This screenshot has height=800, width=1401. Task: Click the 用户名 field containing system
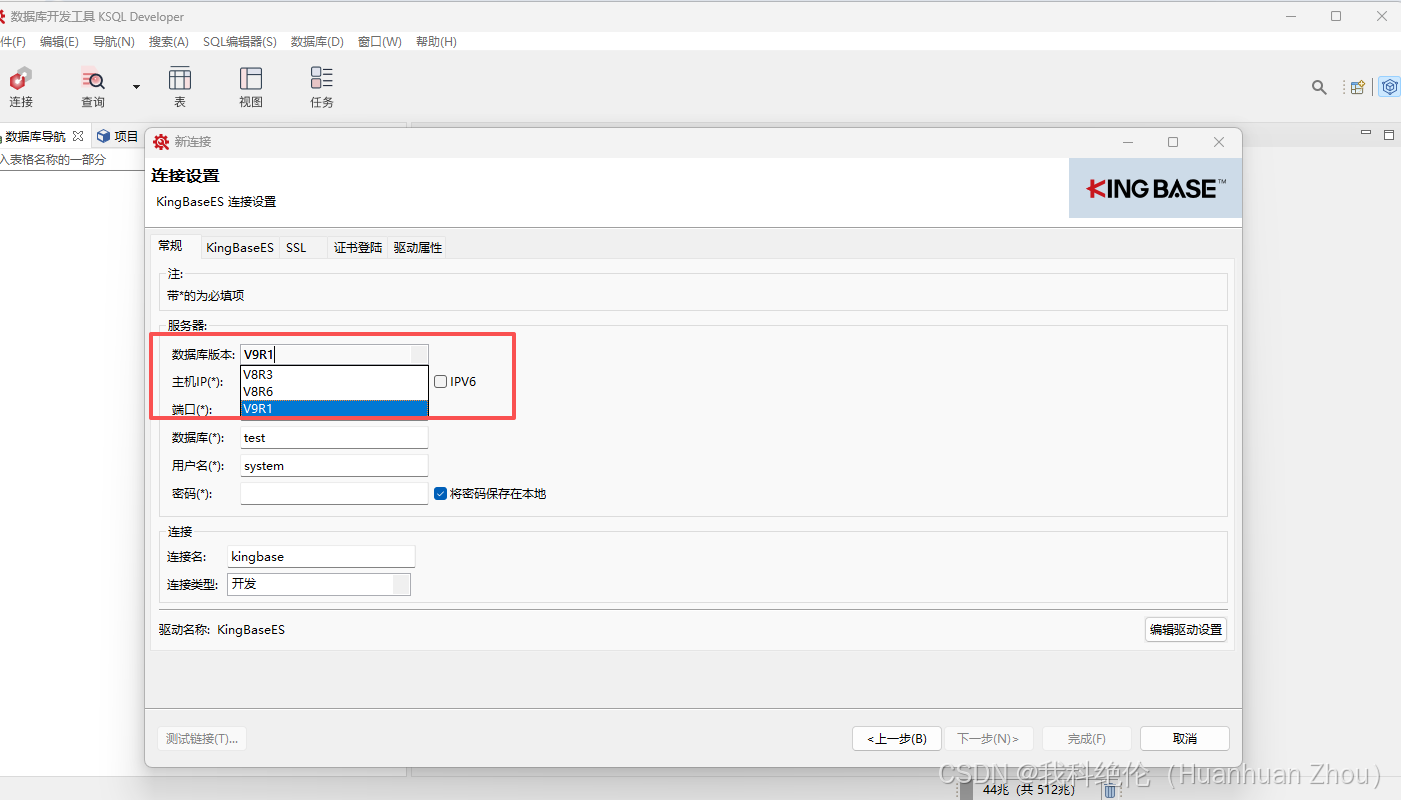tap(334, 466)
